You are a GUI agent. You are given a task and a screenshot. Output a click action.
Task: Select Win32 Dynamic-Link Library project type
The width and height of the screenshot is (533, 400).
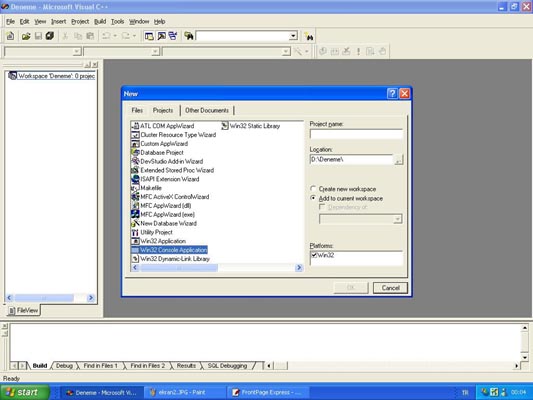coord(171,259)
